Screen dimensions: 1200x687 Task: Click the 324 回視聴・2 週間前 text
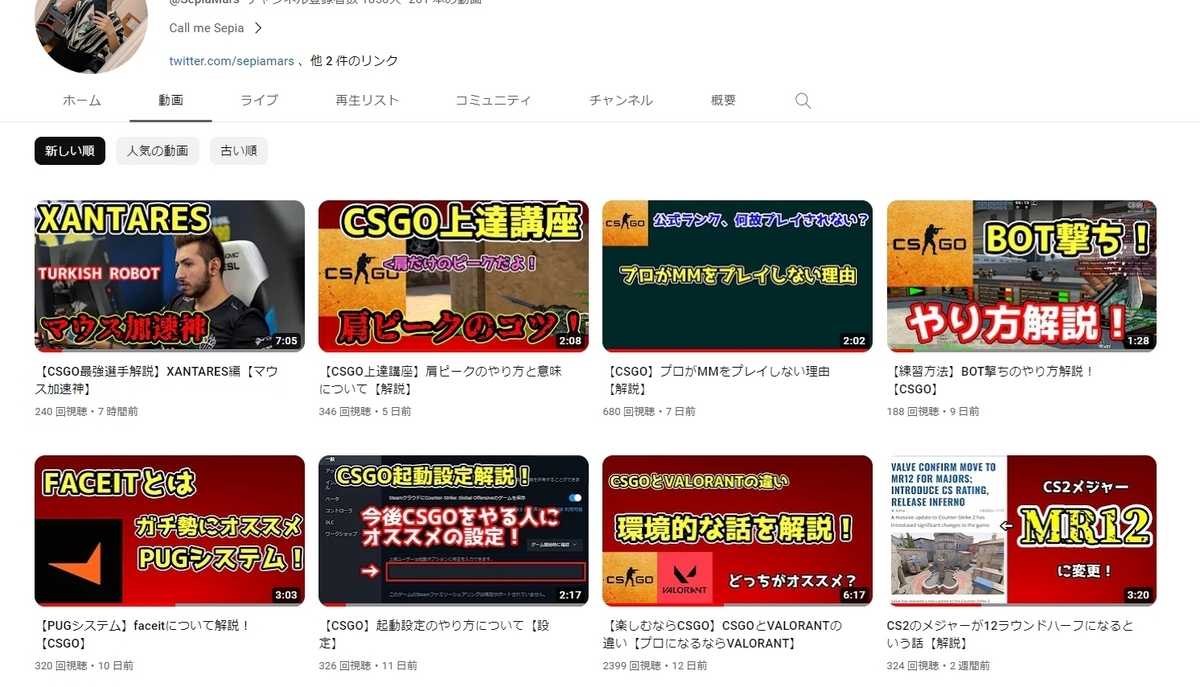(938, 665)
